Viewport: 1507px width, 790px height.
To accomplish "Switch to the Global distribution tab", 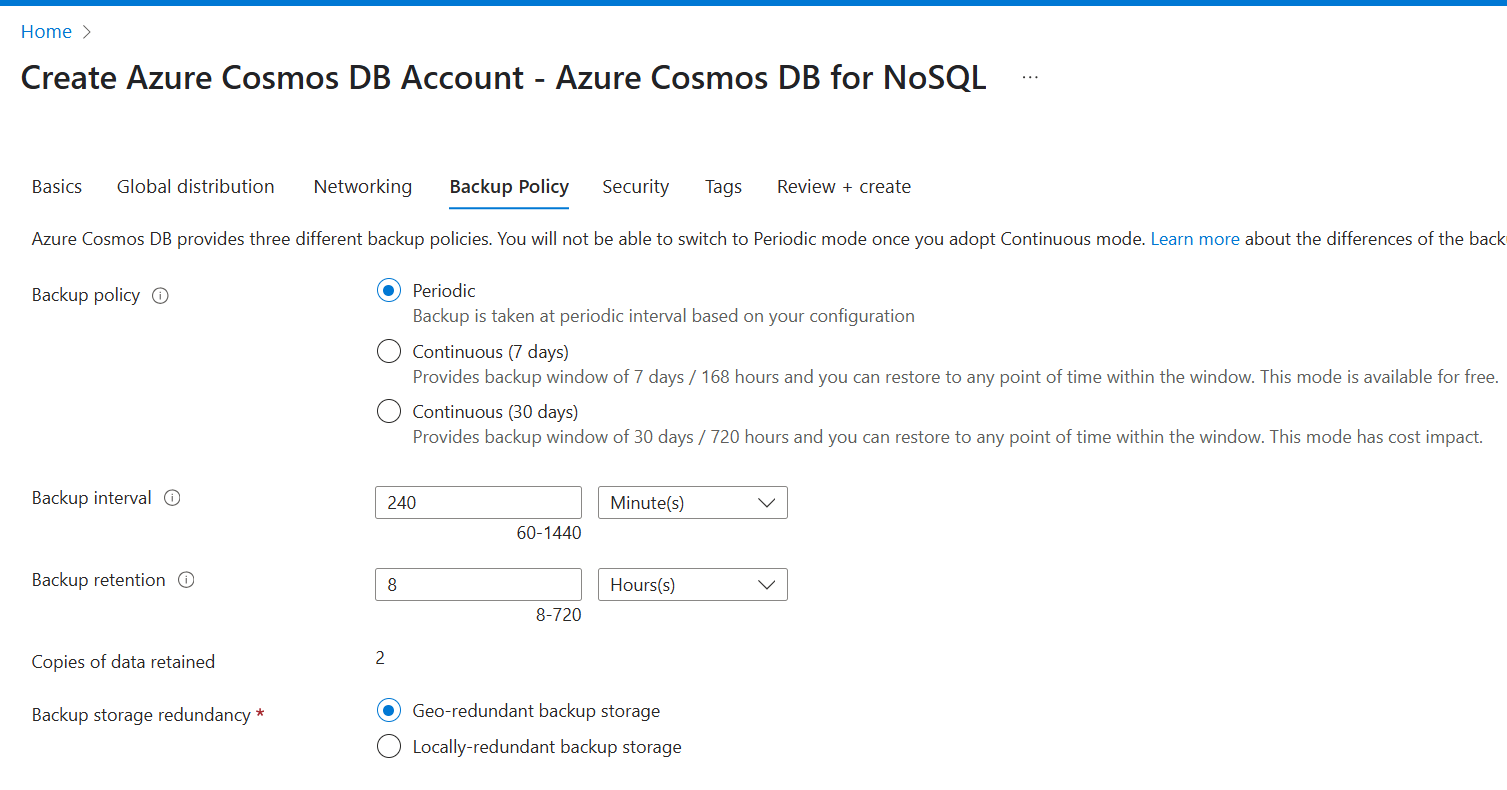I will (196, 187).
